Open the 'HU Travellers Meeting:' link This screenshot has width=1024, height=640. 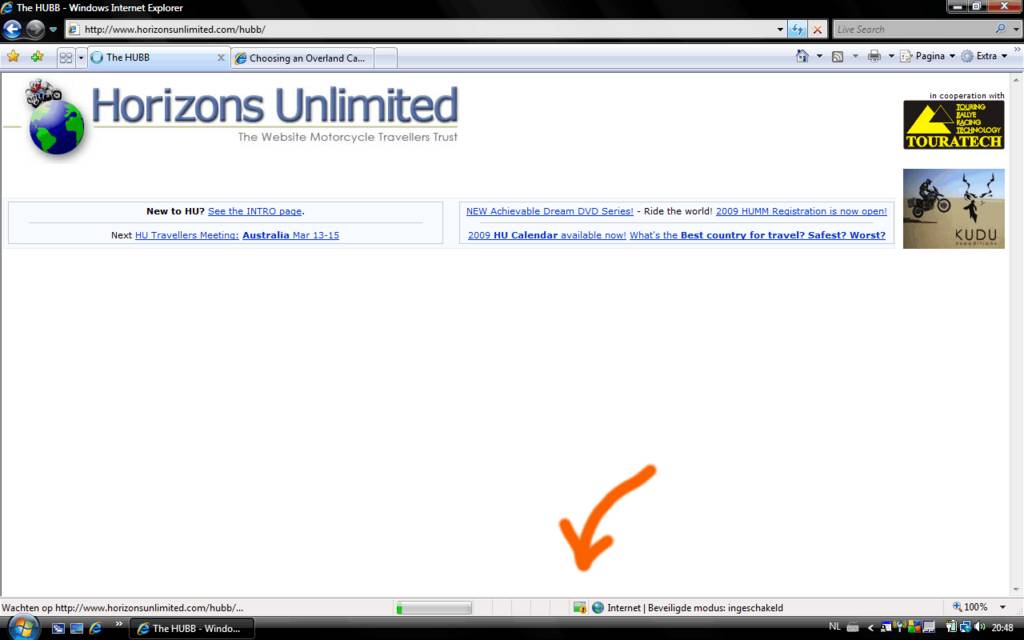(187, 235)
